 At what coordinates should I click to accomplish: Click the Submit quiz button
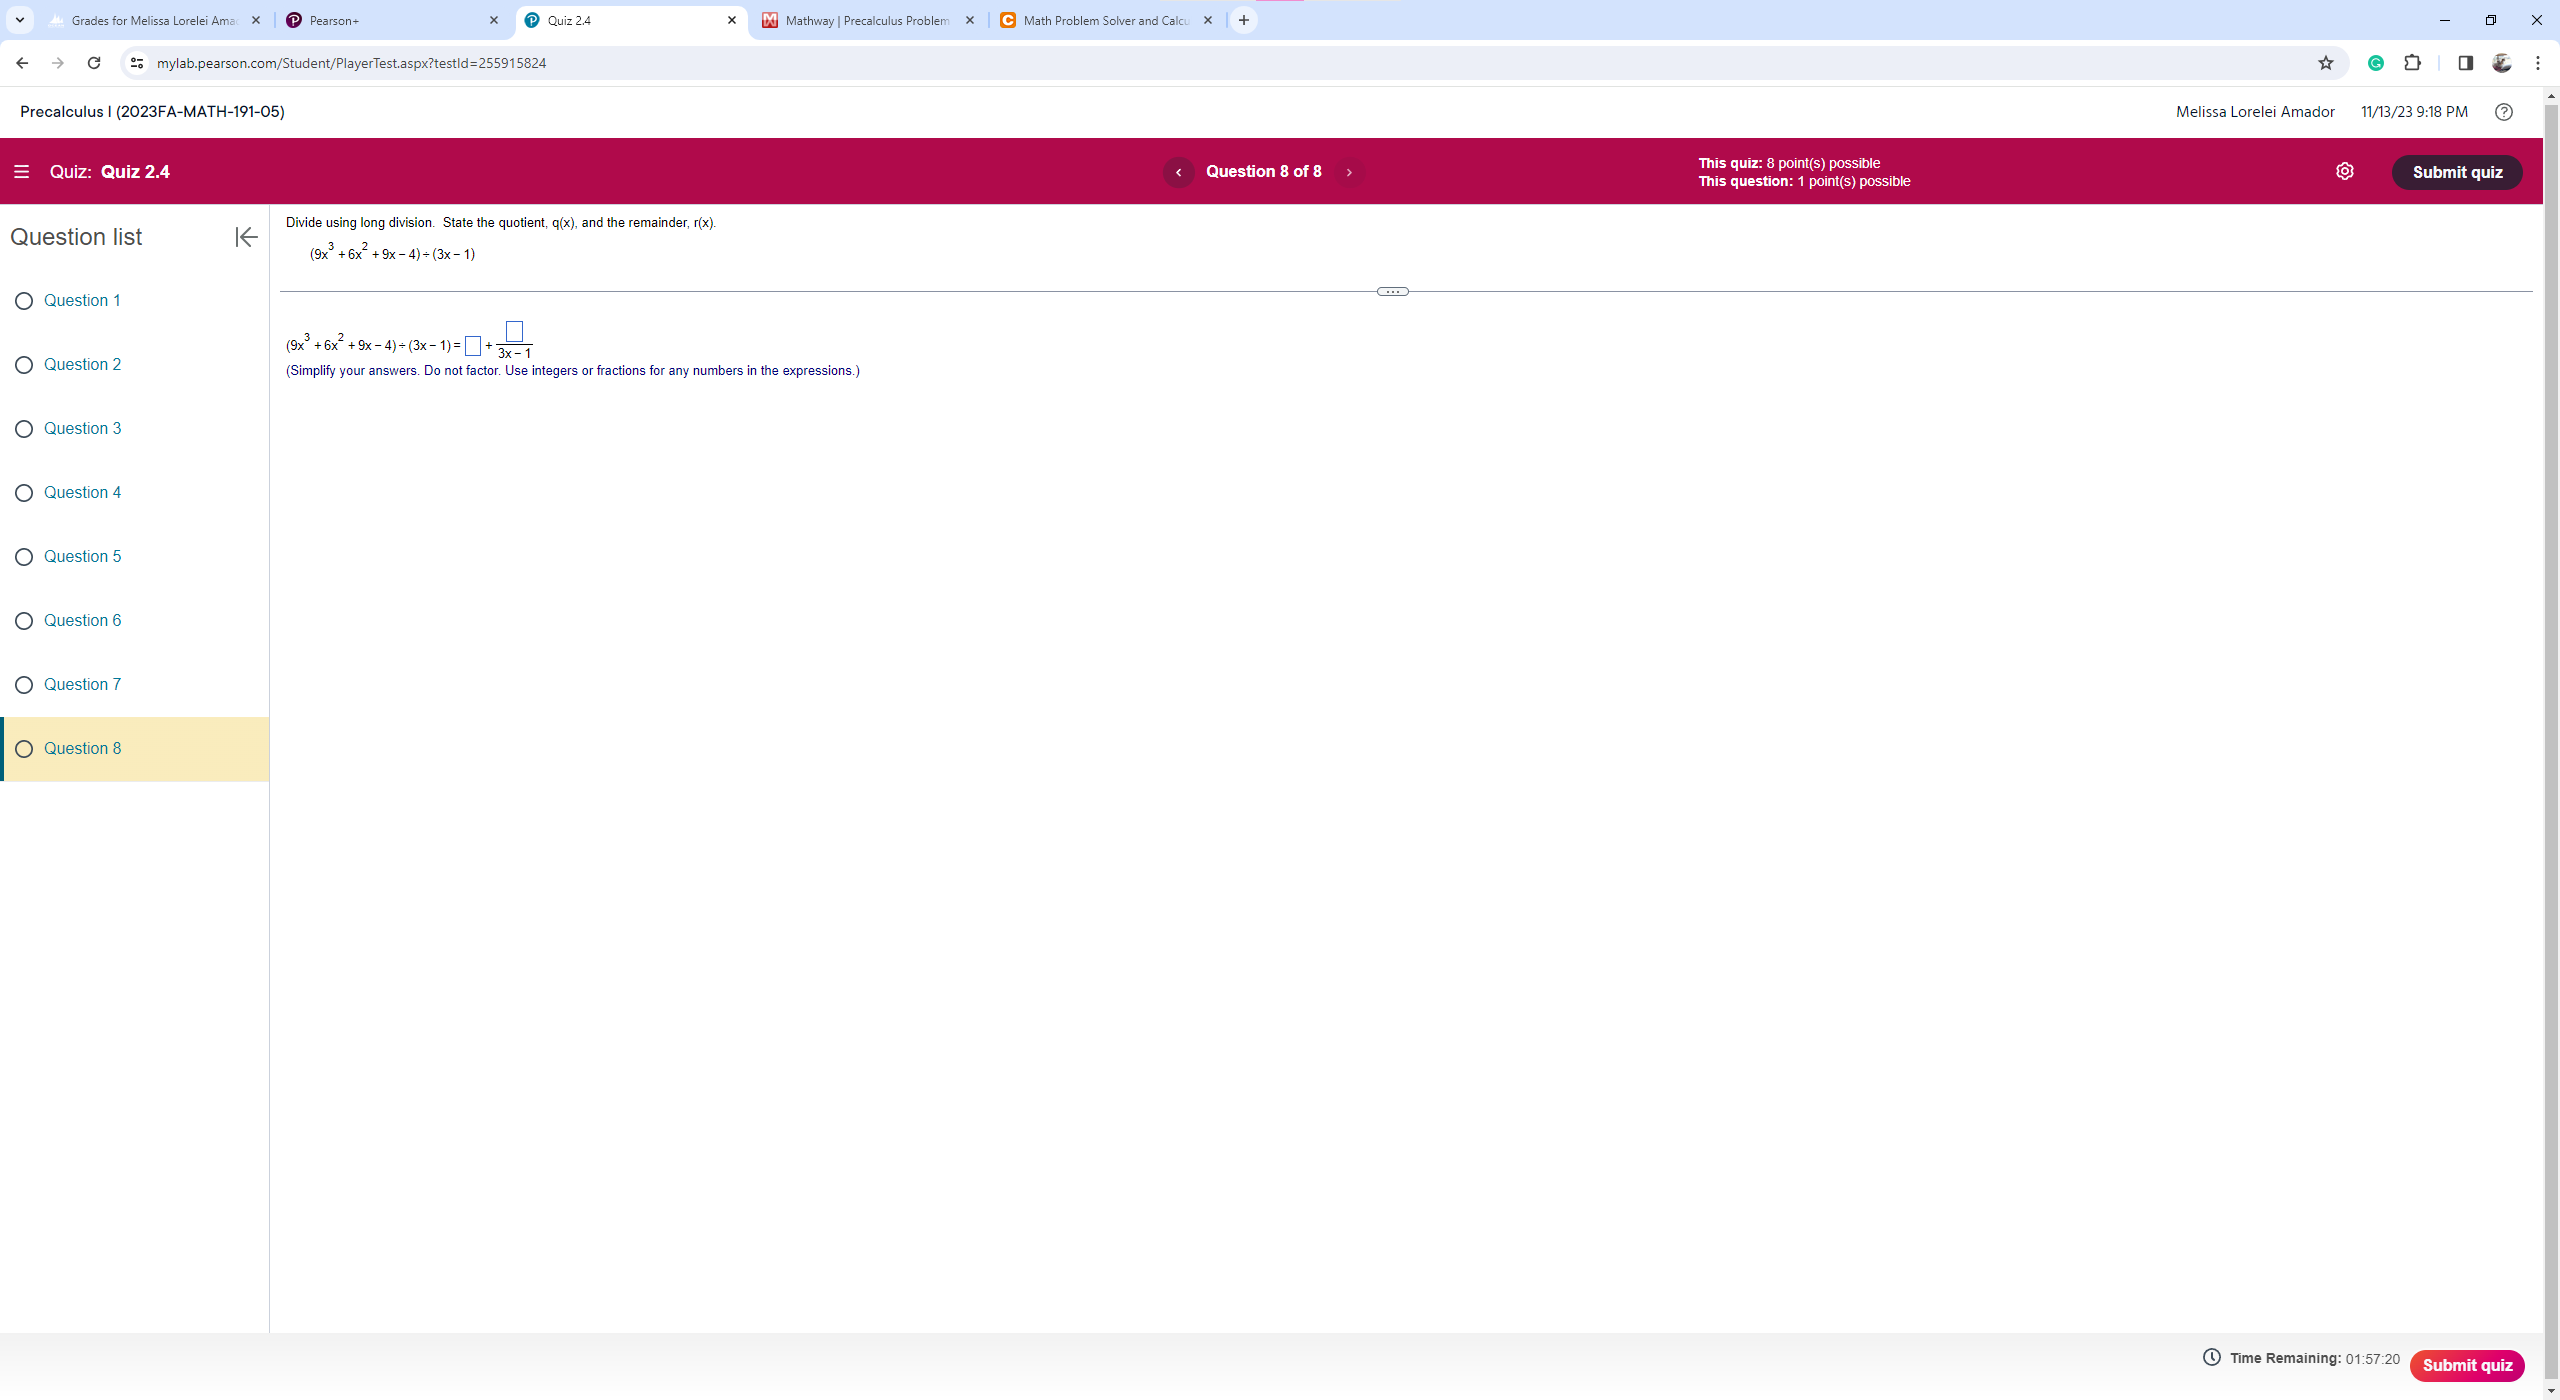coord(2457,171)
